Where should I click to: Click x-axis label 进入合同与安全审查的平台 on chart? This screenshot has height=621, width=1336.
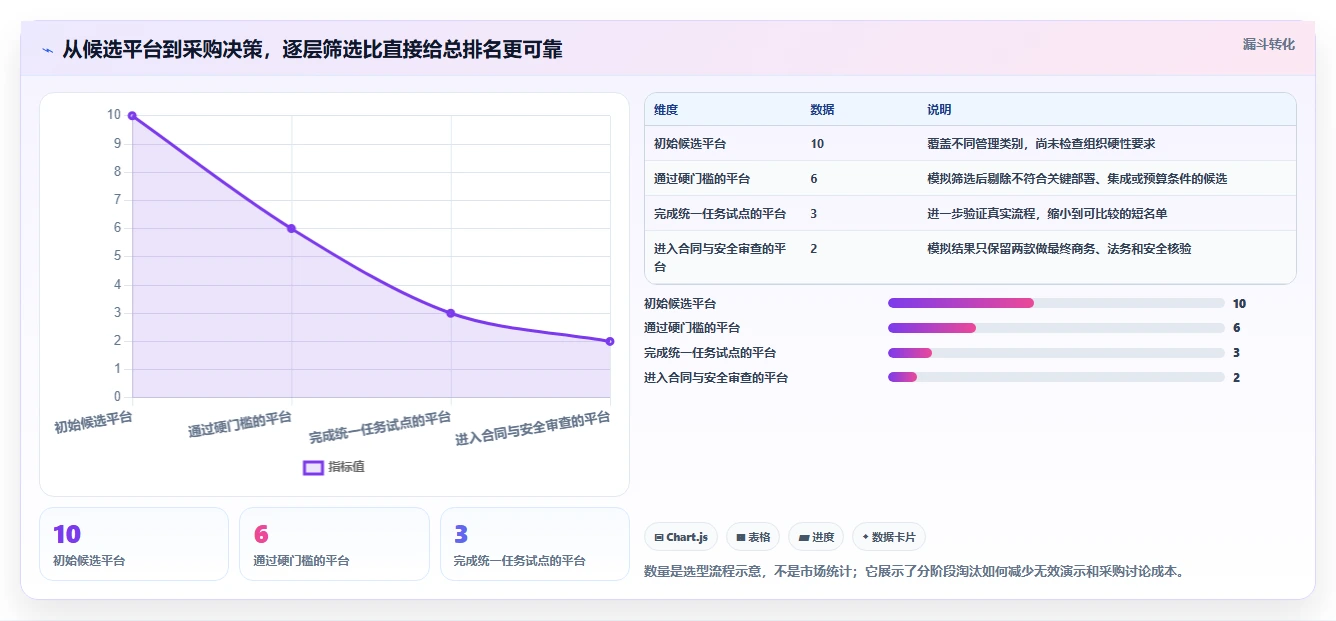(533, 428)
